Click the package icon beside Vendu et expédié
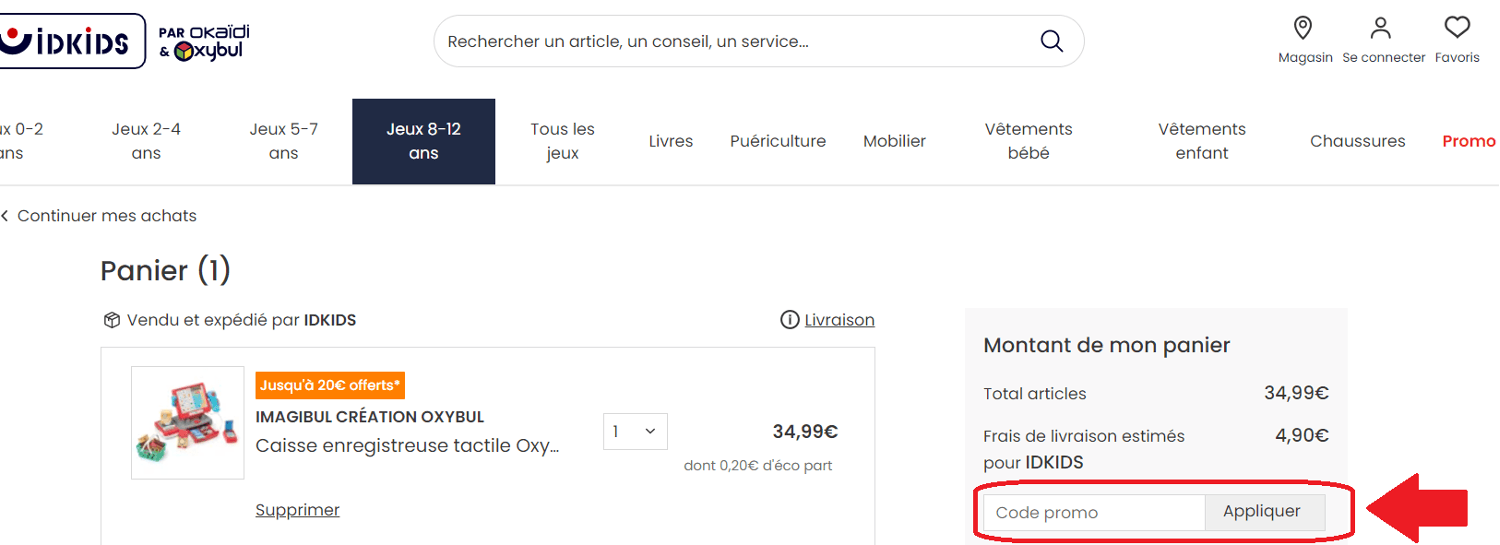The width and height of the screenshot is (1500, 545). [x=112, y=320]
